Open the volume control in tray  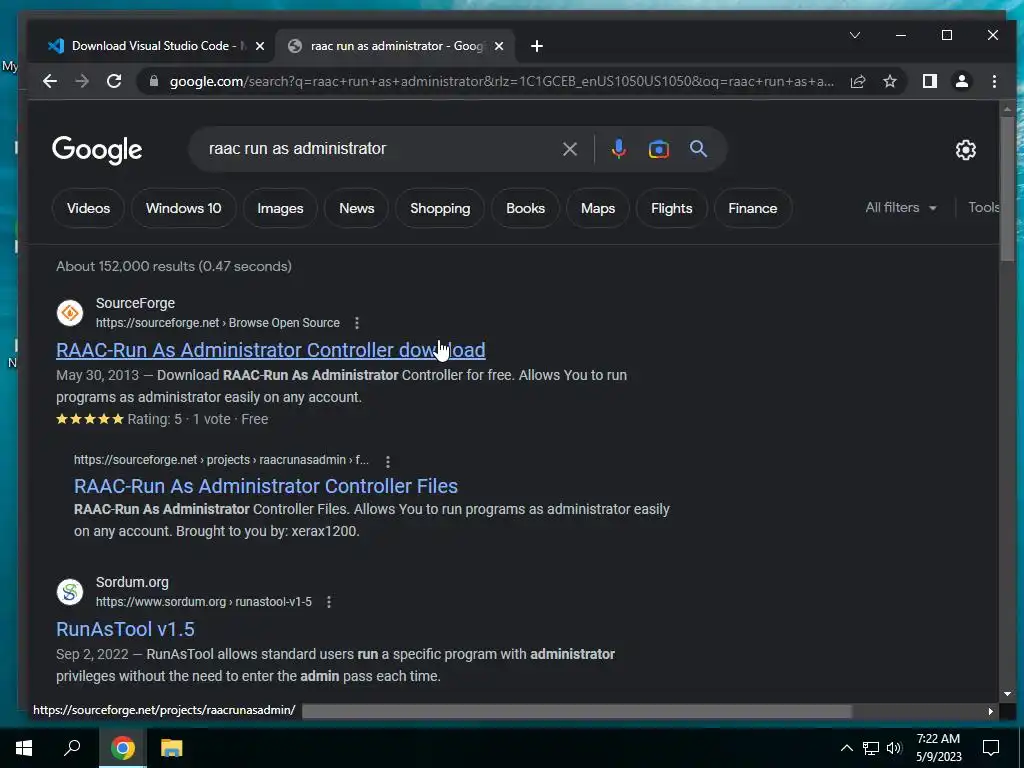(x=894, y=748)
